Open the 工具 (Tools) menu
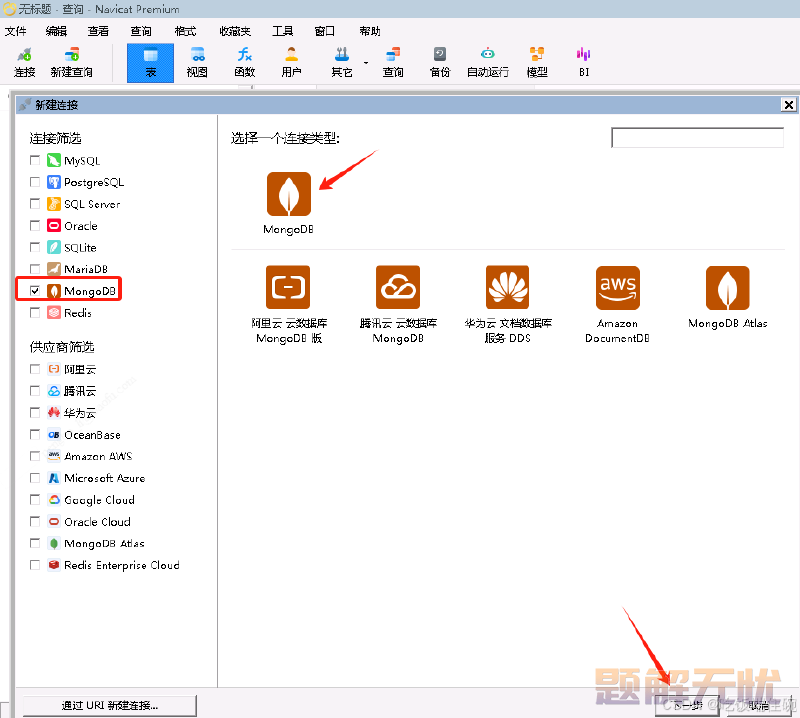This screenshot has height=718, width=800. pyautogui.click(x=282, y=31)
